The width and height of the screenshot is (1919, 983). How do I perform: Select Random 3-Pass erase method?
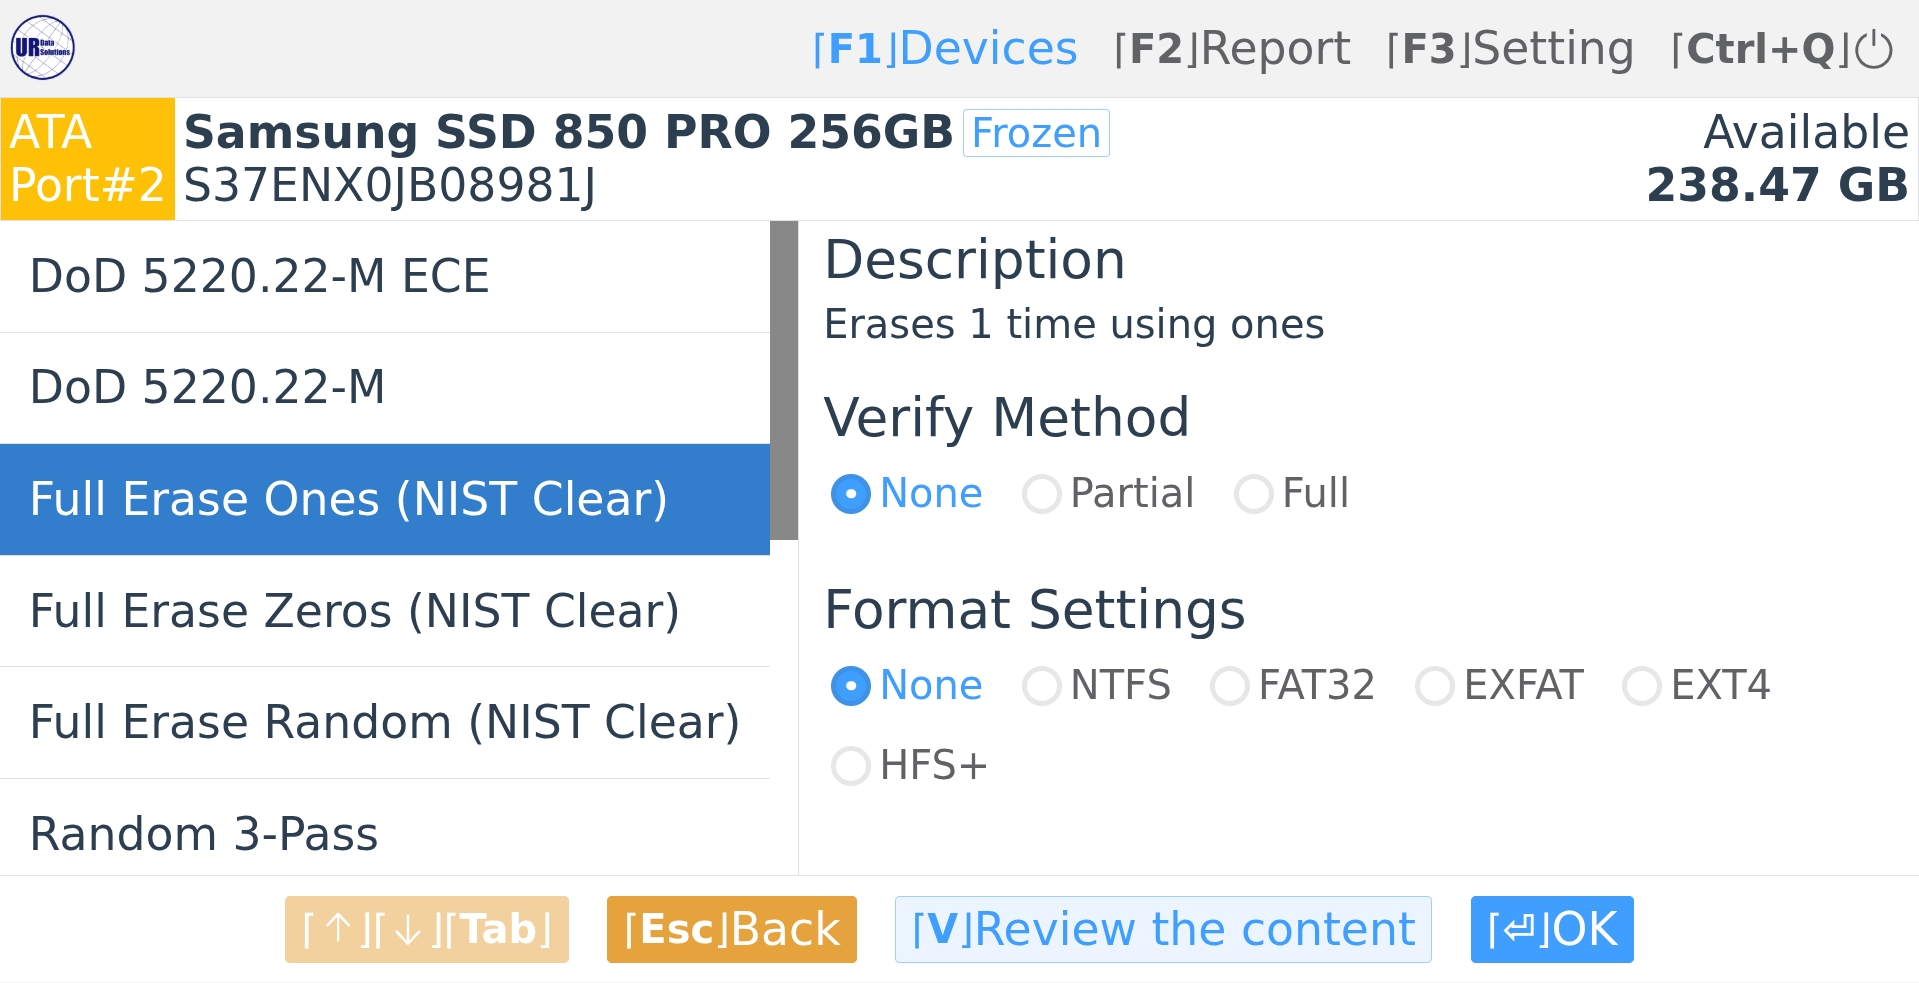point(384,833)
